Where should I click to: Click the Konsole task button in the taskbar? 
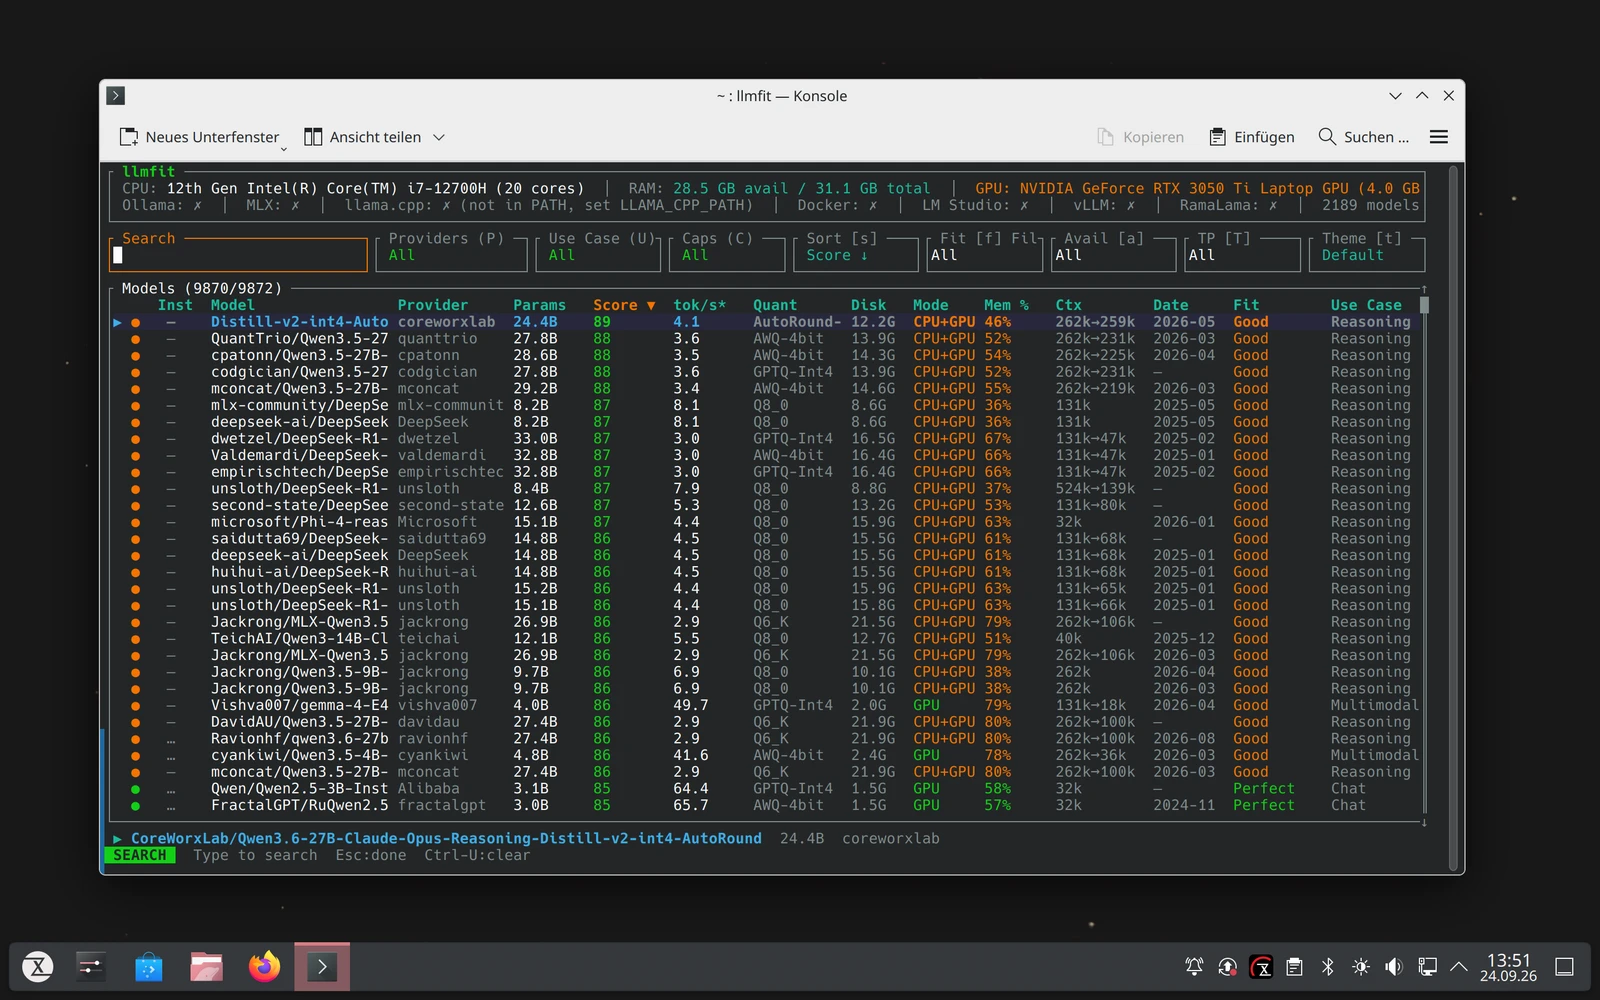click(322, 967)
